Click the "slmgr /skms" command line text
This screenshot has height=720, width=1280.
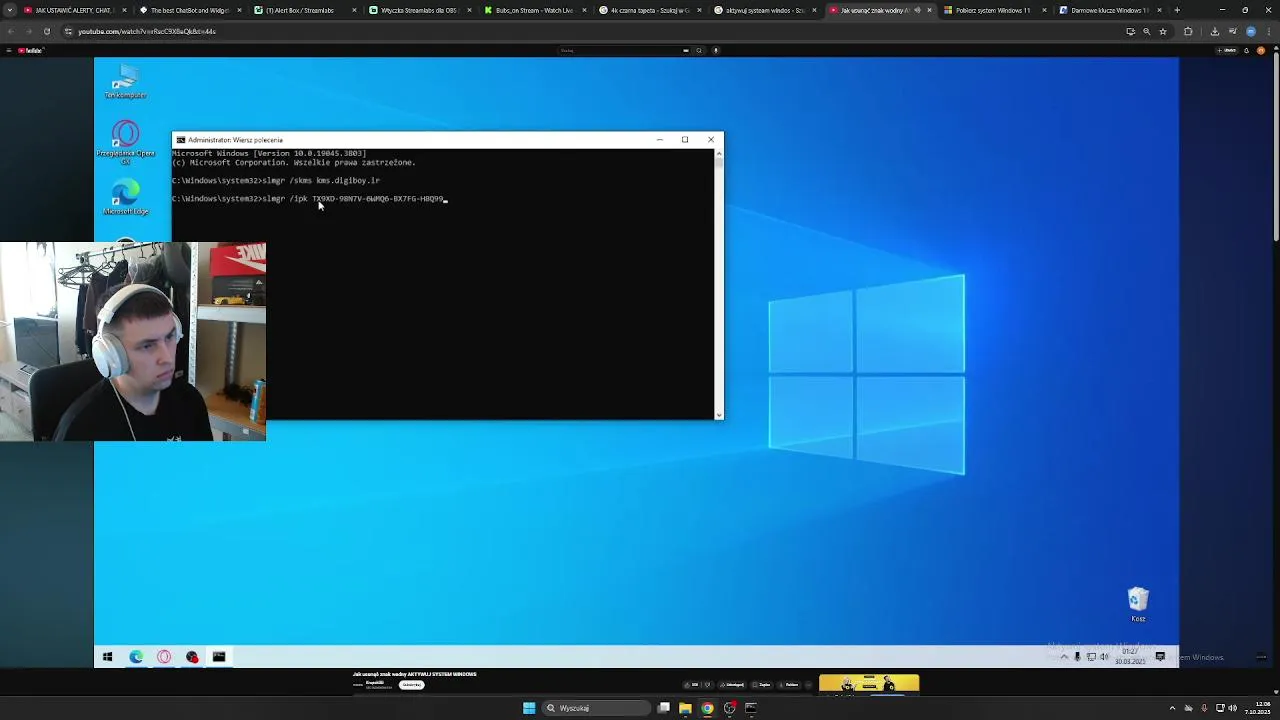(320, 180)
